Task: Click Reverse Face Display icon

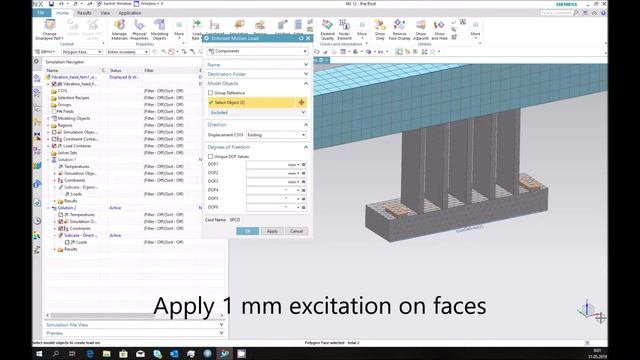Action: click(x=399, y=25)
